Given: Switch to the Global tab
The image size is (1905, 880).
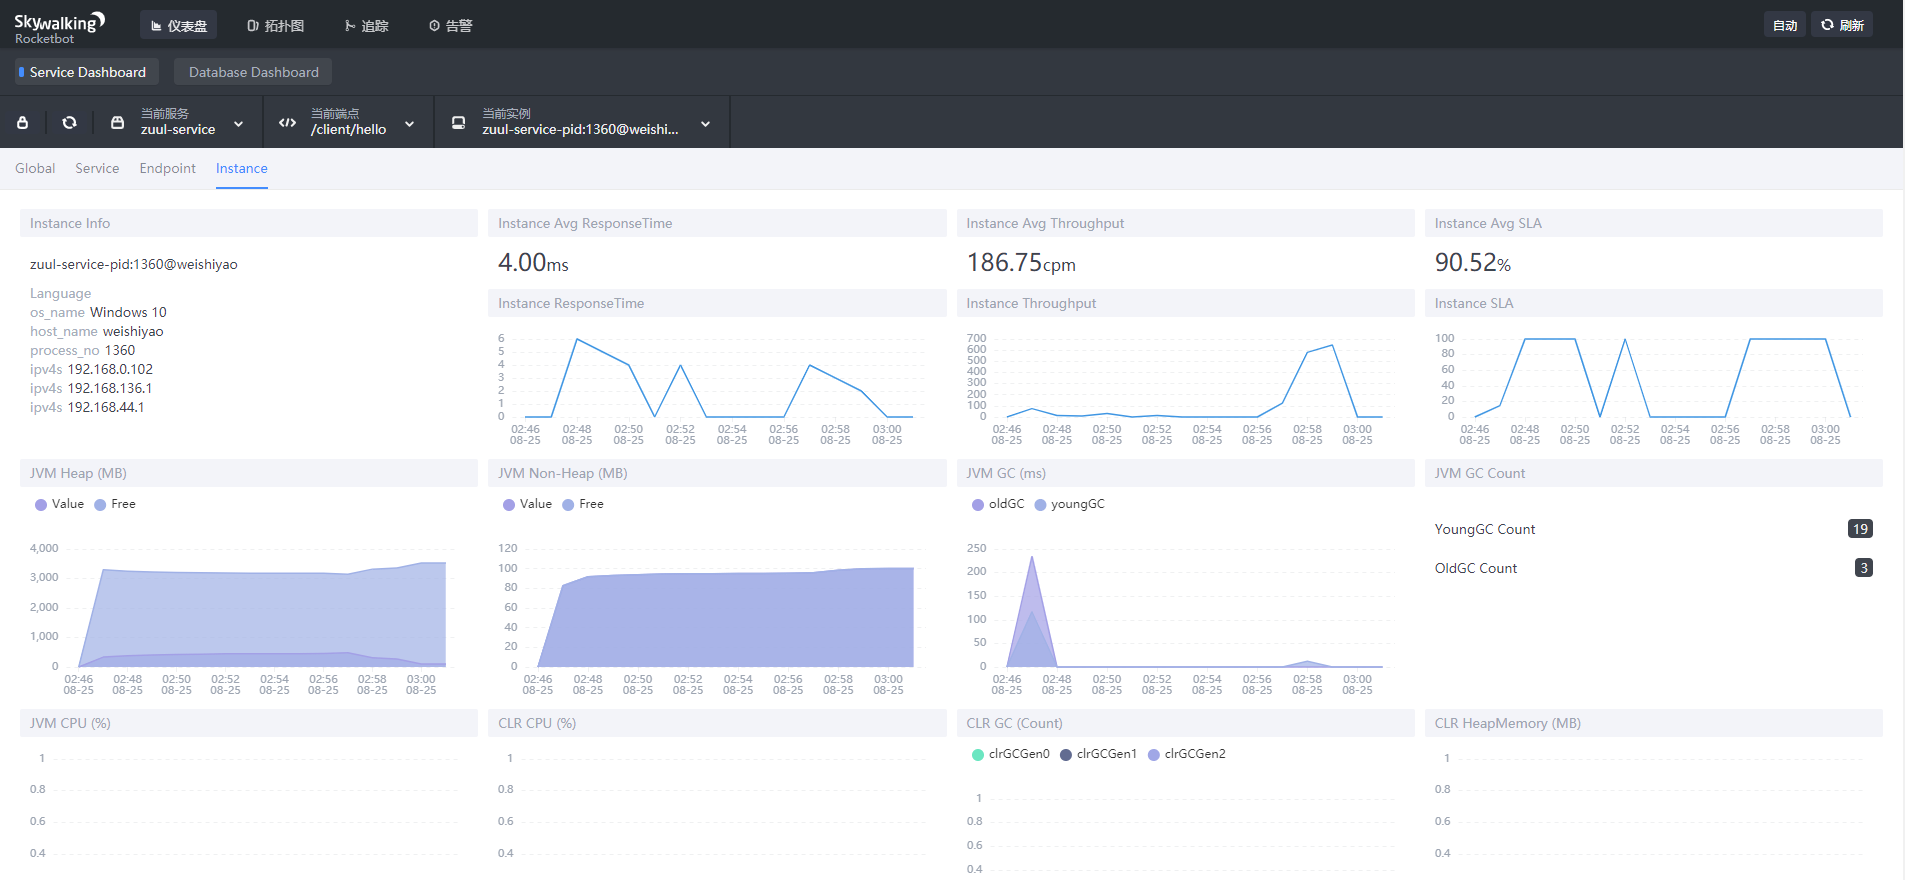Looking at the screenshot, I should tap(35, 168).
